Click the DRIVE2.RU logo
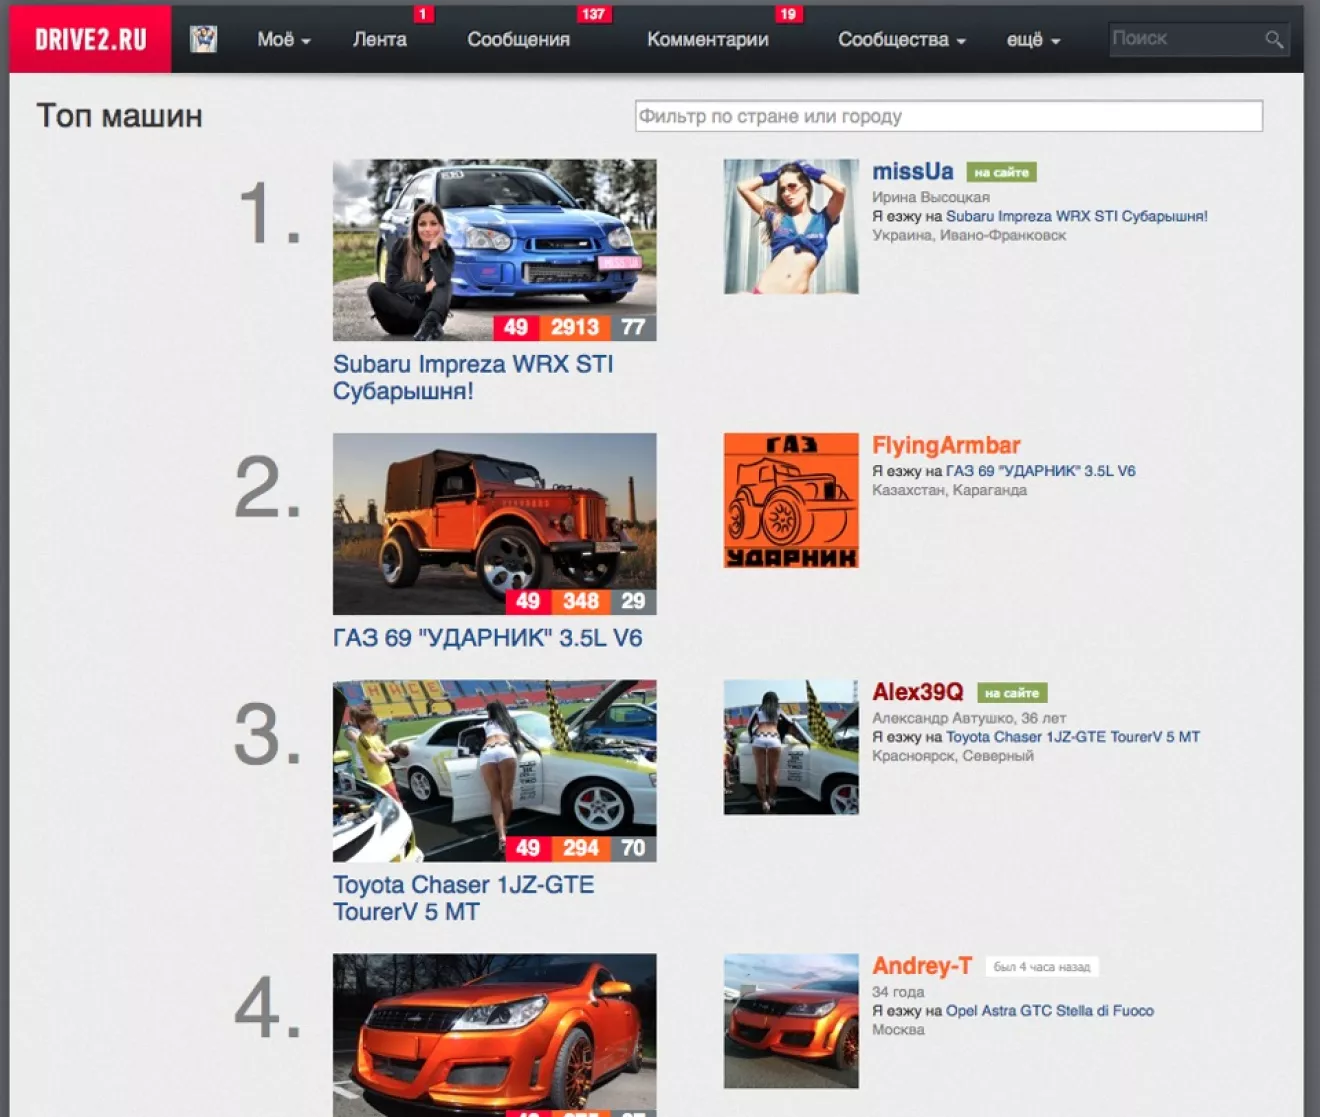Viewport: 1320px width, 1117px height. [x=91, y=39]
